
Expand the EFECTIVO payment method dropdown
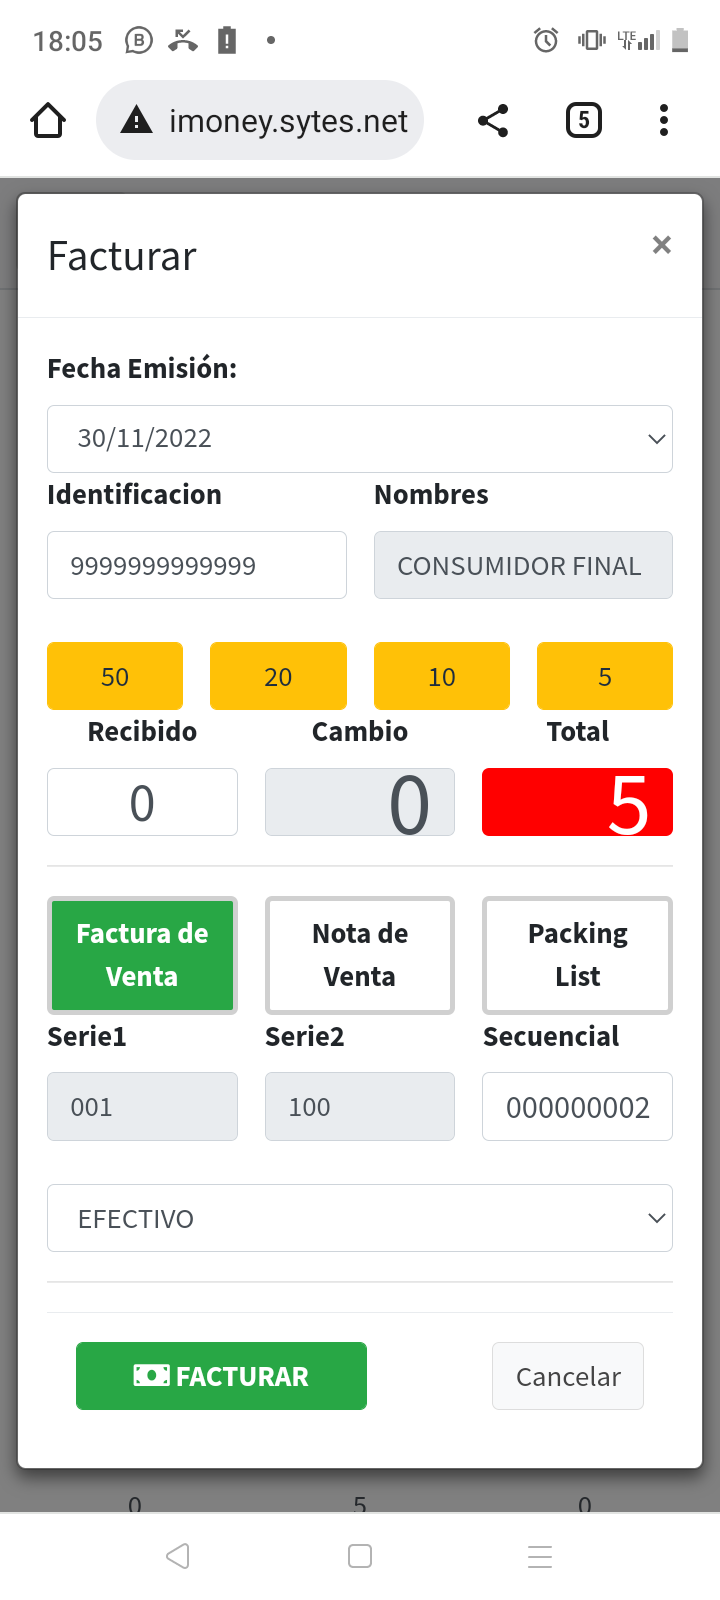pos(360,1218)
